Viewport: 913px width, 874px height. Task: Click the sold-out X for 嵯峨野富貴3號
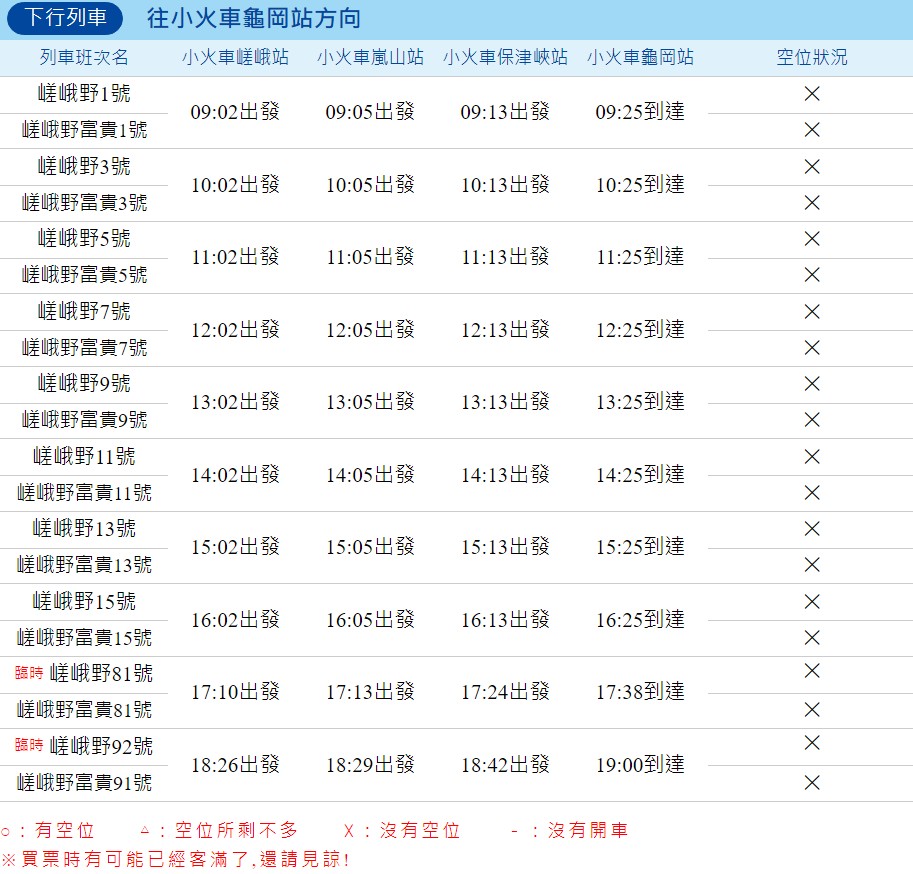pos(812,203)
